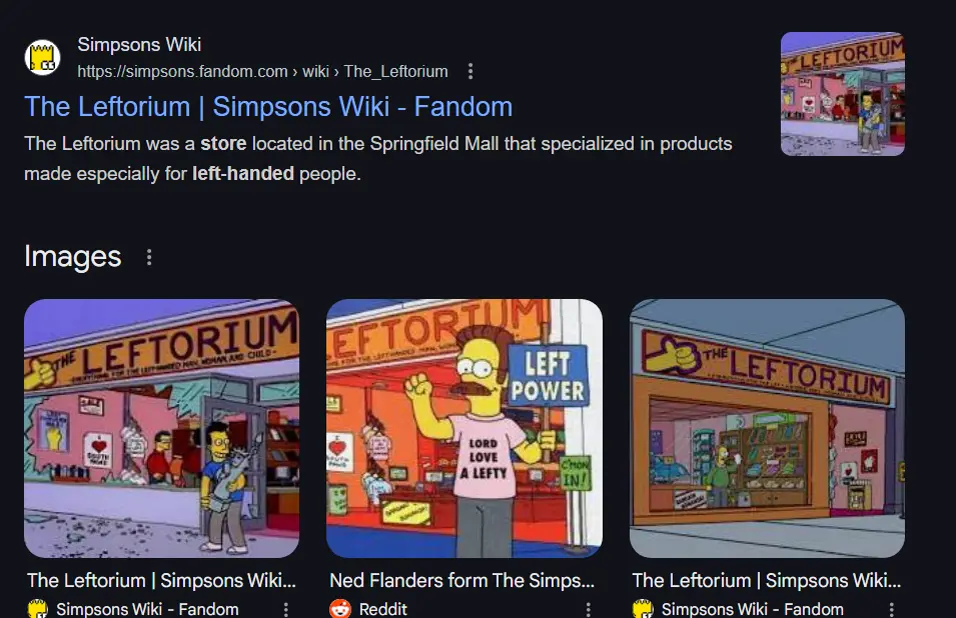Click the Reddit logo under the Ned Flanders image

point(340,608)
